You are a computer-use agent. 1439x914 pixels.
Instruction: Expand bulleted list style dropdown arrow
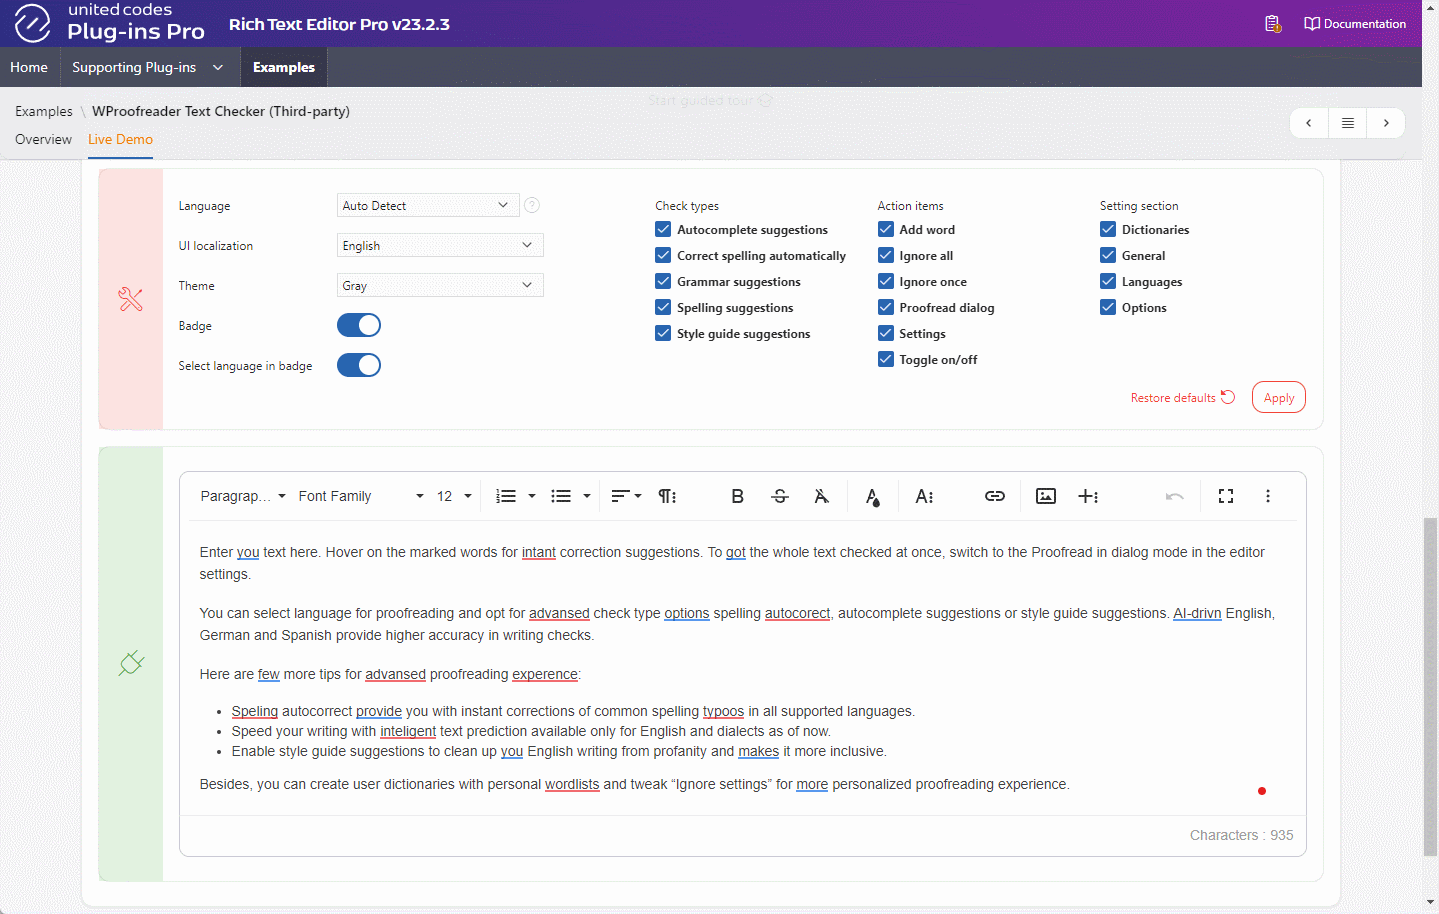pos(587,496)
